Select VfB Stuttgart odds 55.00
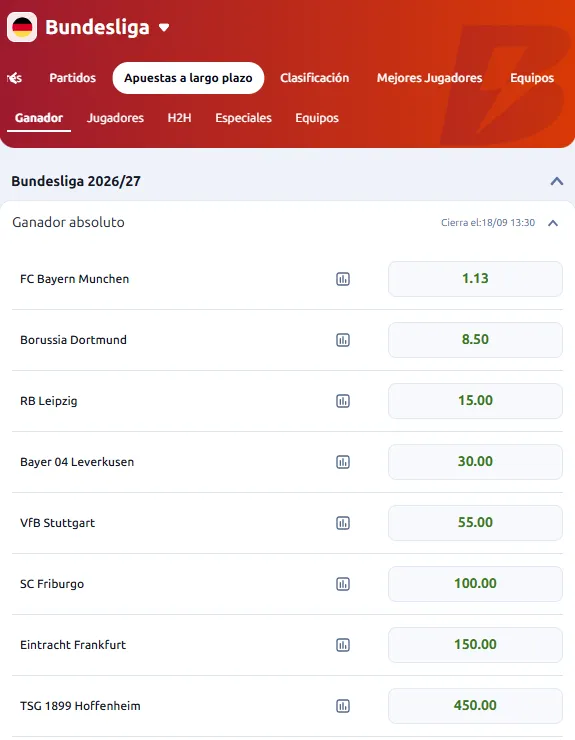The width and height of the screenshot is (575, 740). 475,523
